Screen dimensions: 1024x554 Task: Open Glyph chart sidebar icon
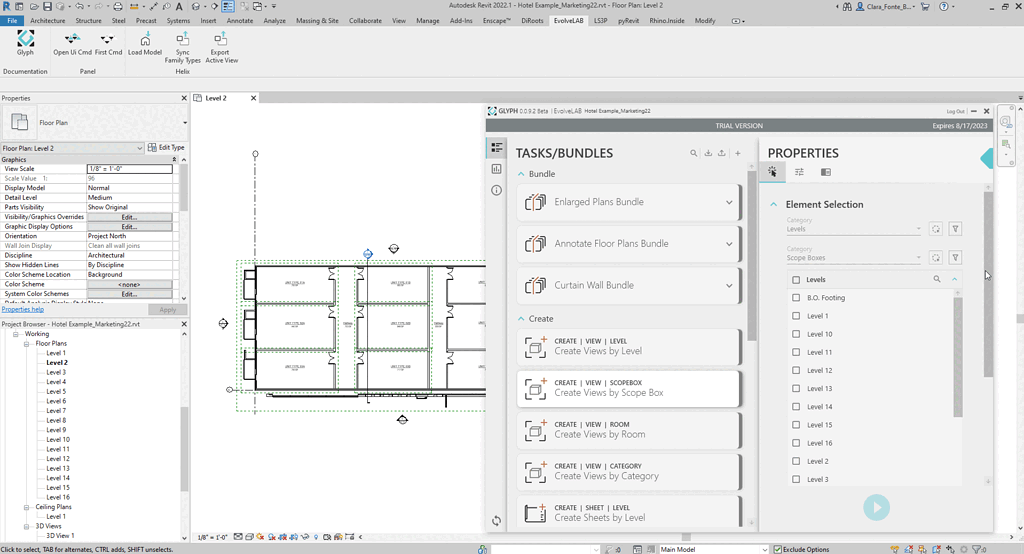point(497,169)
